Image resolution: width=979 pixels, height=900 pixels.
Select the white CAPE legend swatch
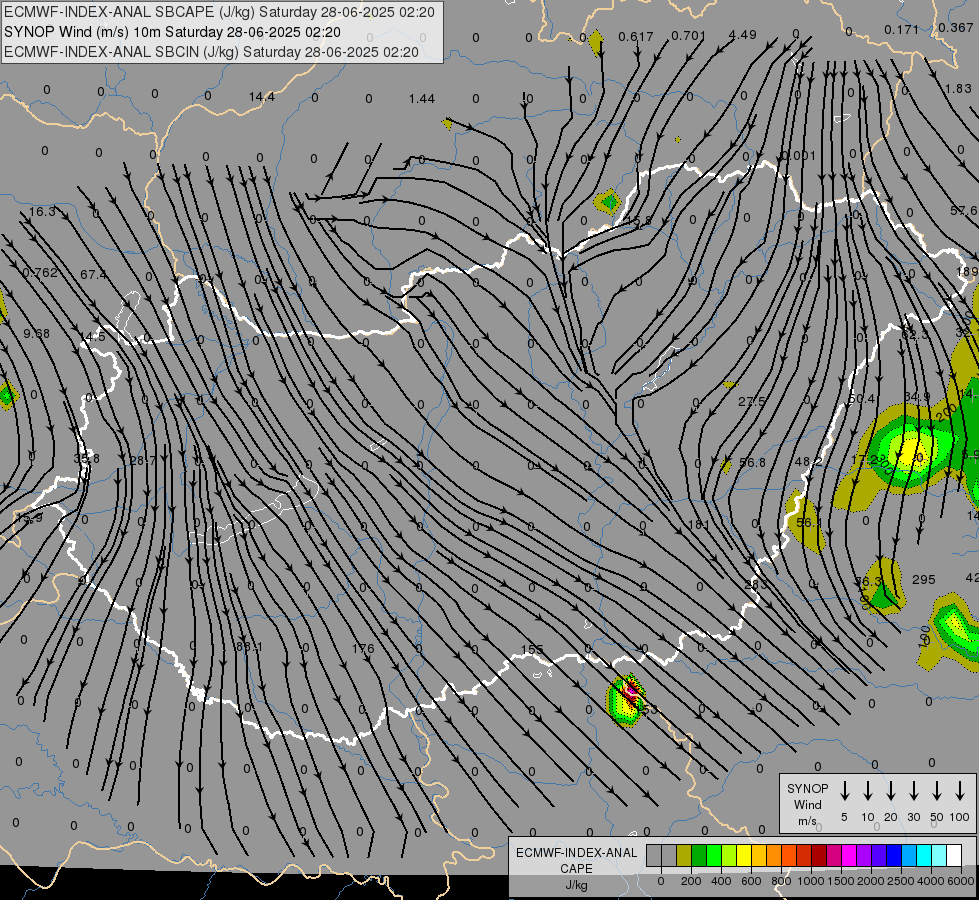click(953, 856)
